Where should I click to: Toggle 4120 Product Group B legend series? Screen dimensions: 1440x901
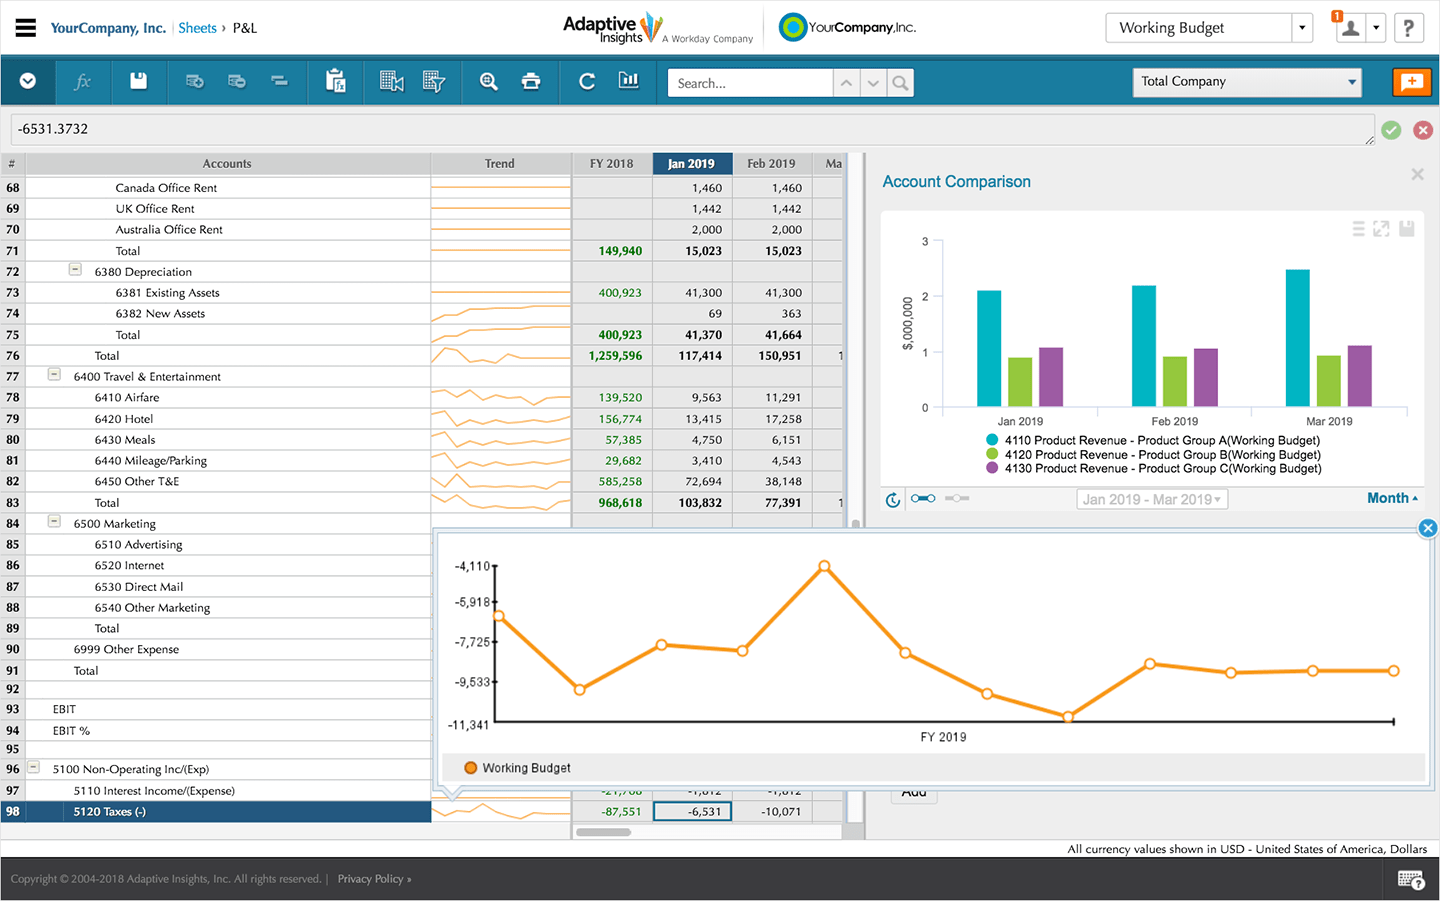point(1153,454)
